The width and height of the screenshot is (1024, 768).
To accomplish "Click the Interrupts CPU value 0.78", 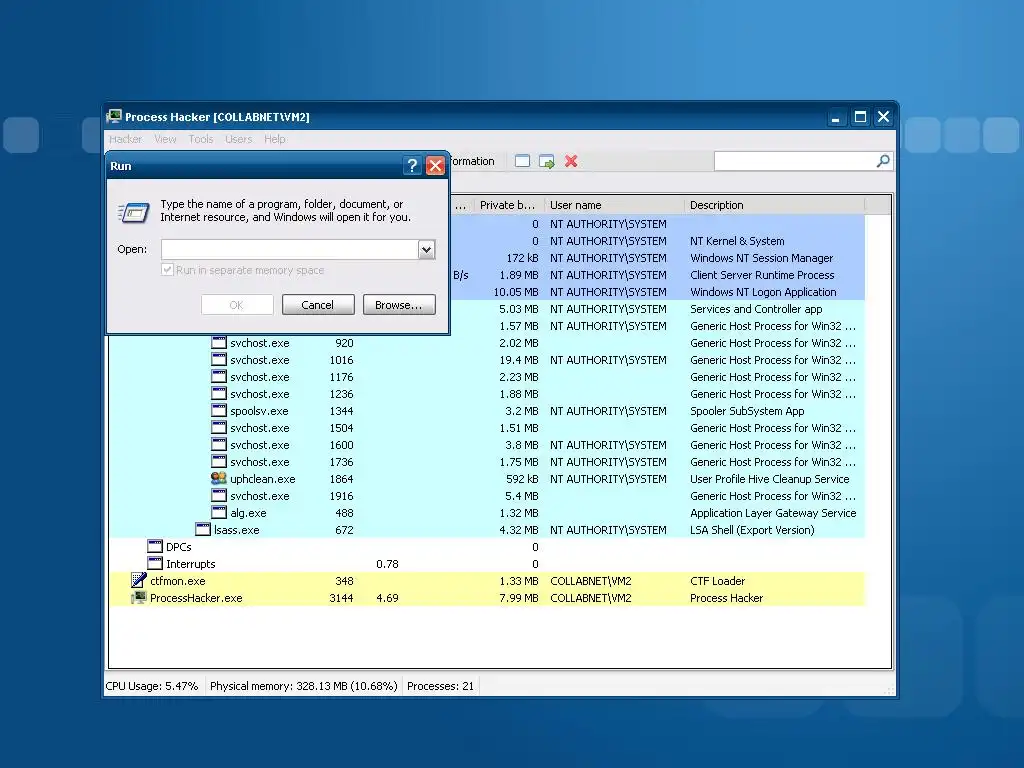I will point(387,564).
